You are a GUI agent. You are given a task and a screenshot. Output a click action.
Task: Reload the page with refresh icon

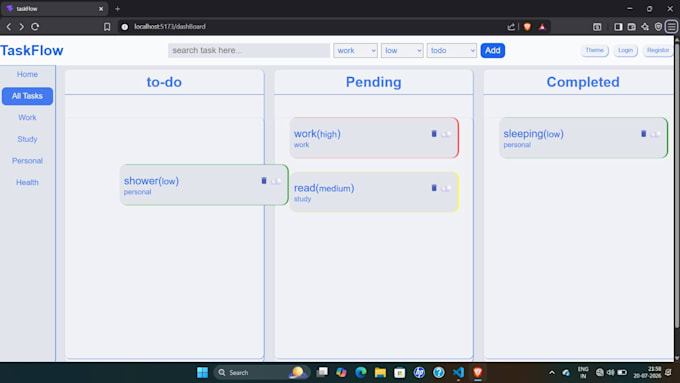[x=35, y=26]
